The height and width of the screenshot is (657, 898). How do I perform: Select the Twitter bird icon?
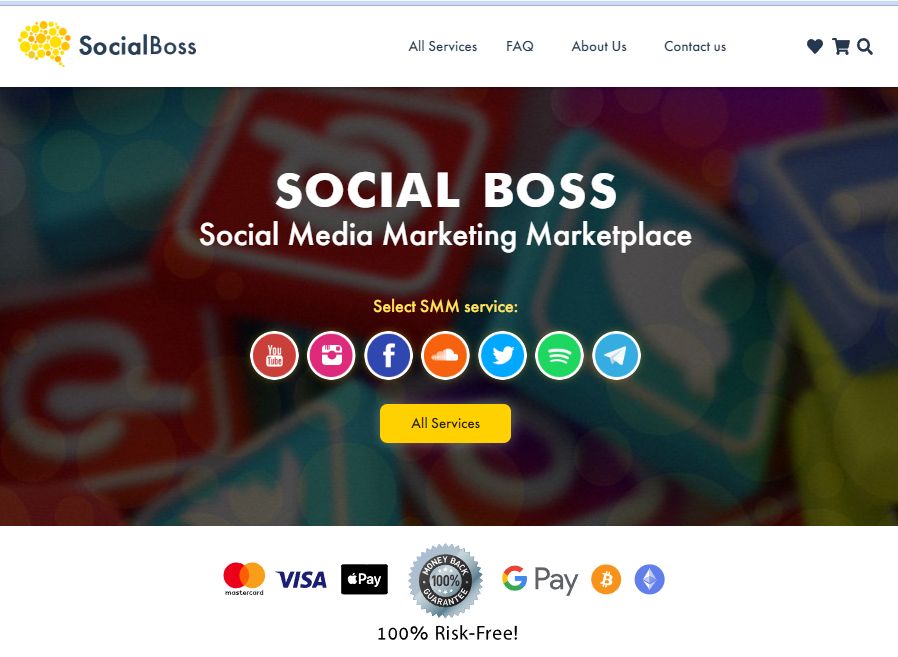(x=502, y=355)
